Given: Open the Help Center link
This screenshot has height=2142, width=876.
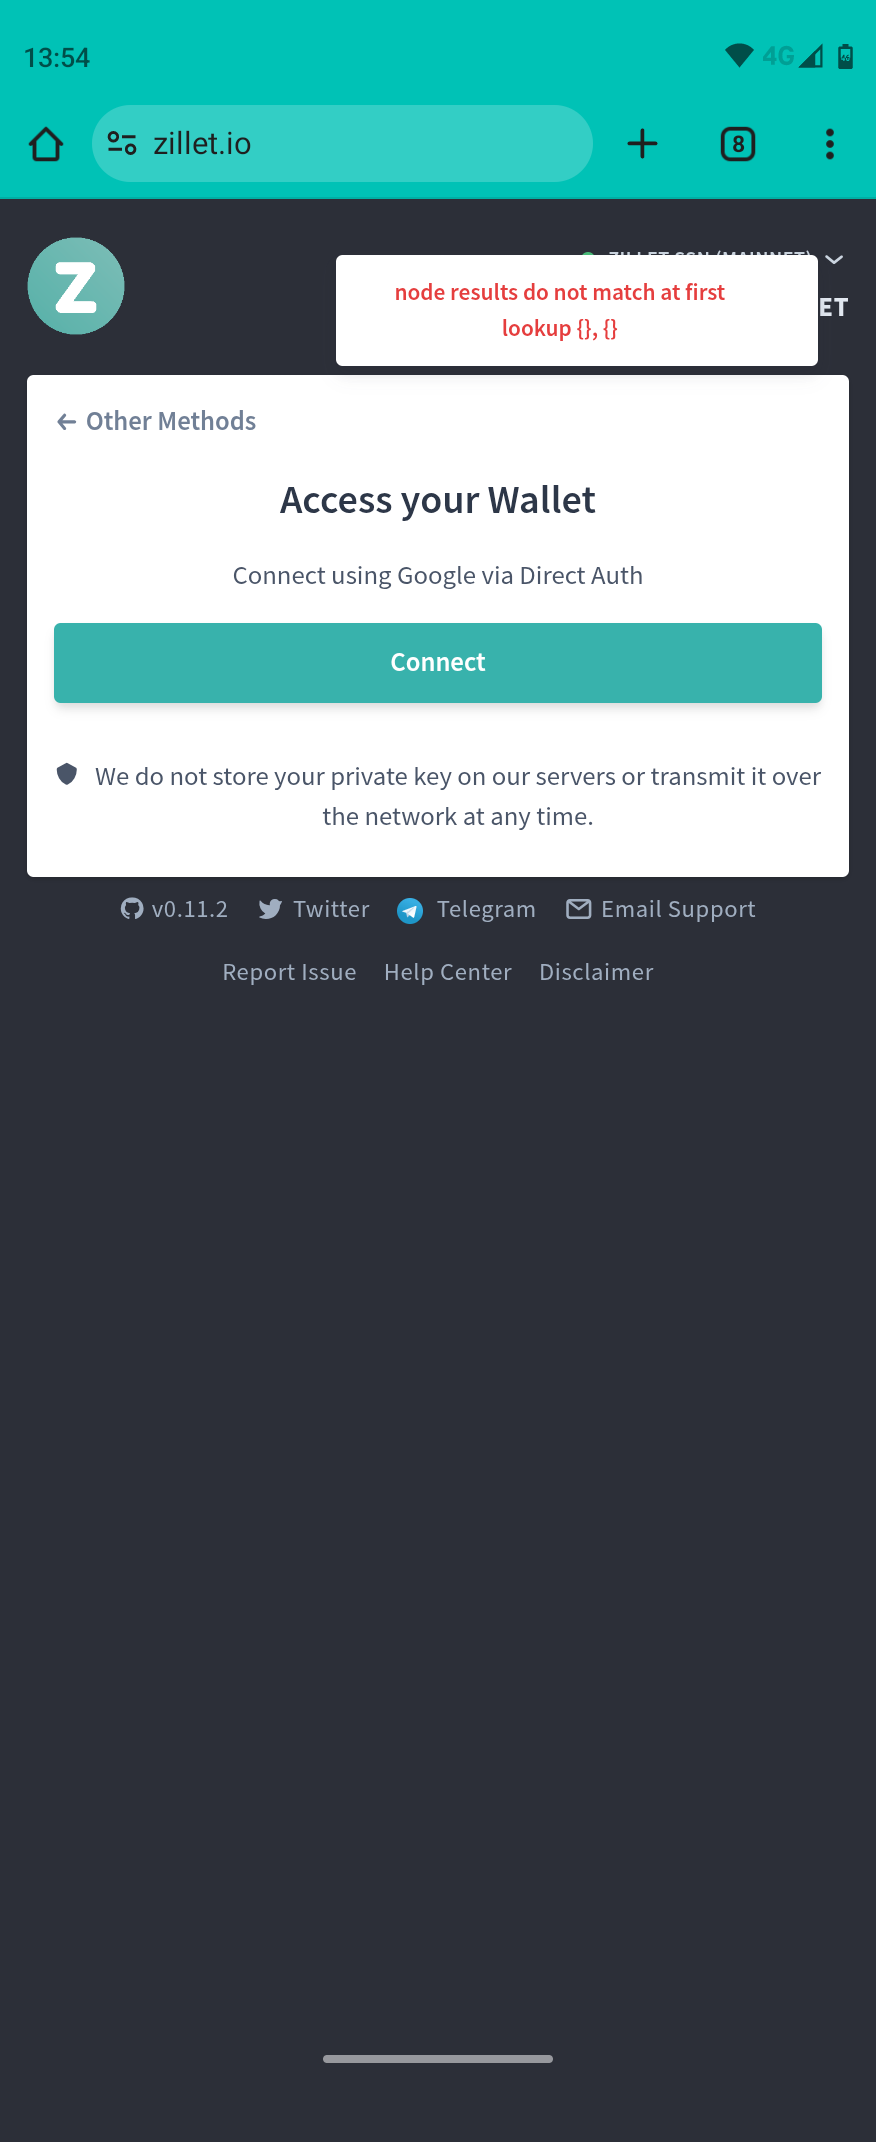Looking at the screenshot, I should click(448, 972).
